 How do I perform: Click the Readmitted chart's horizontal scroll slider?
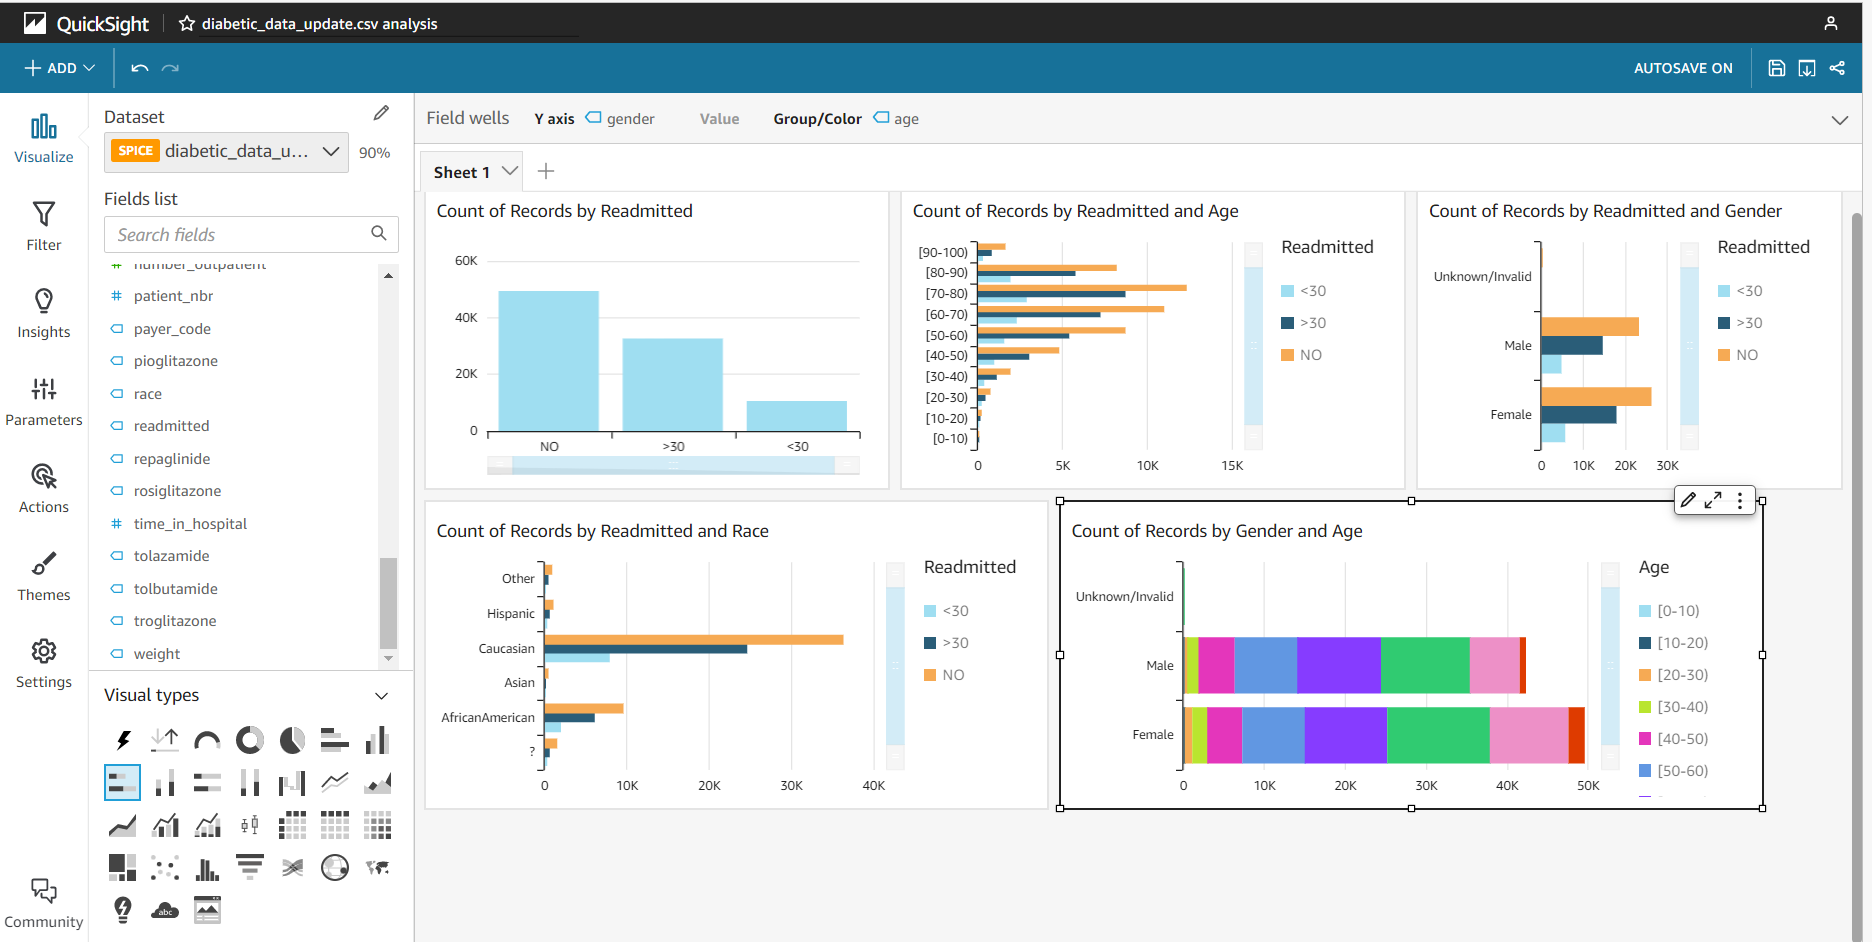(x=673, y=465)
